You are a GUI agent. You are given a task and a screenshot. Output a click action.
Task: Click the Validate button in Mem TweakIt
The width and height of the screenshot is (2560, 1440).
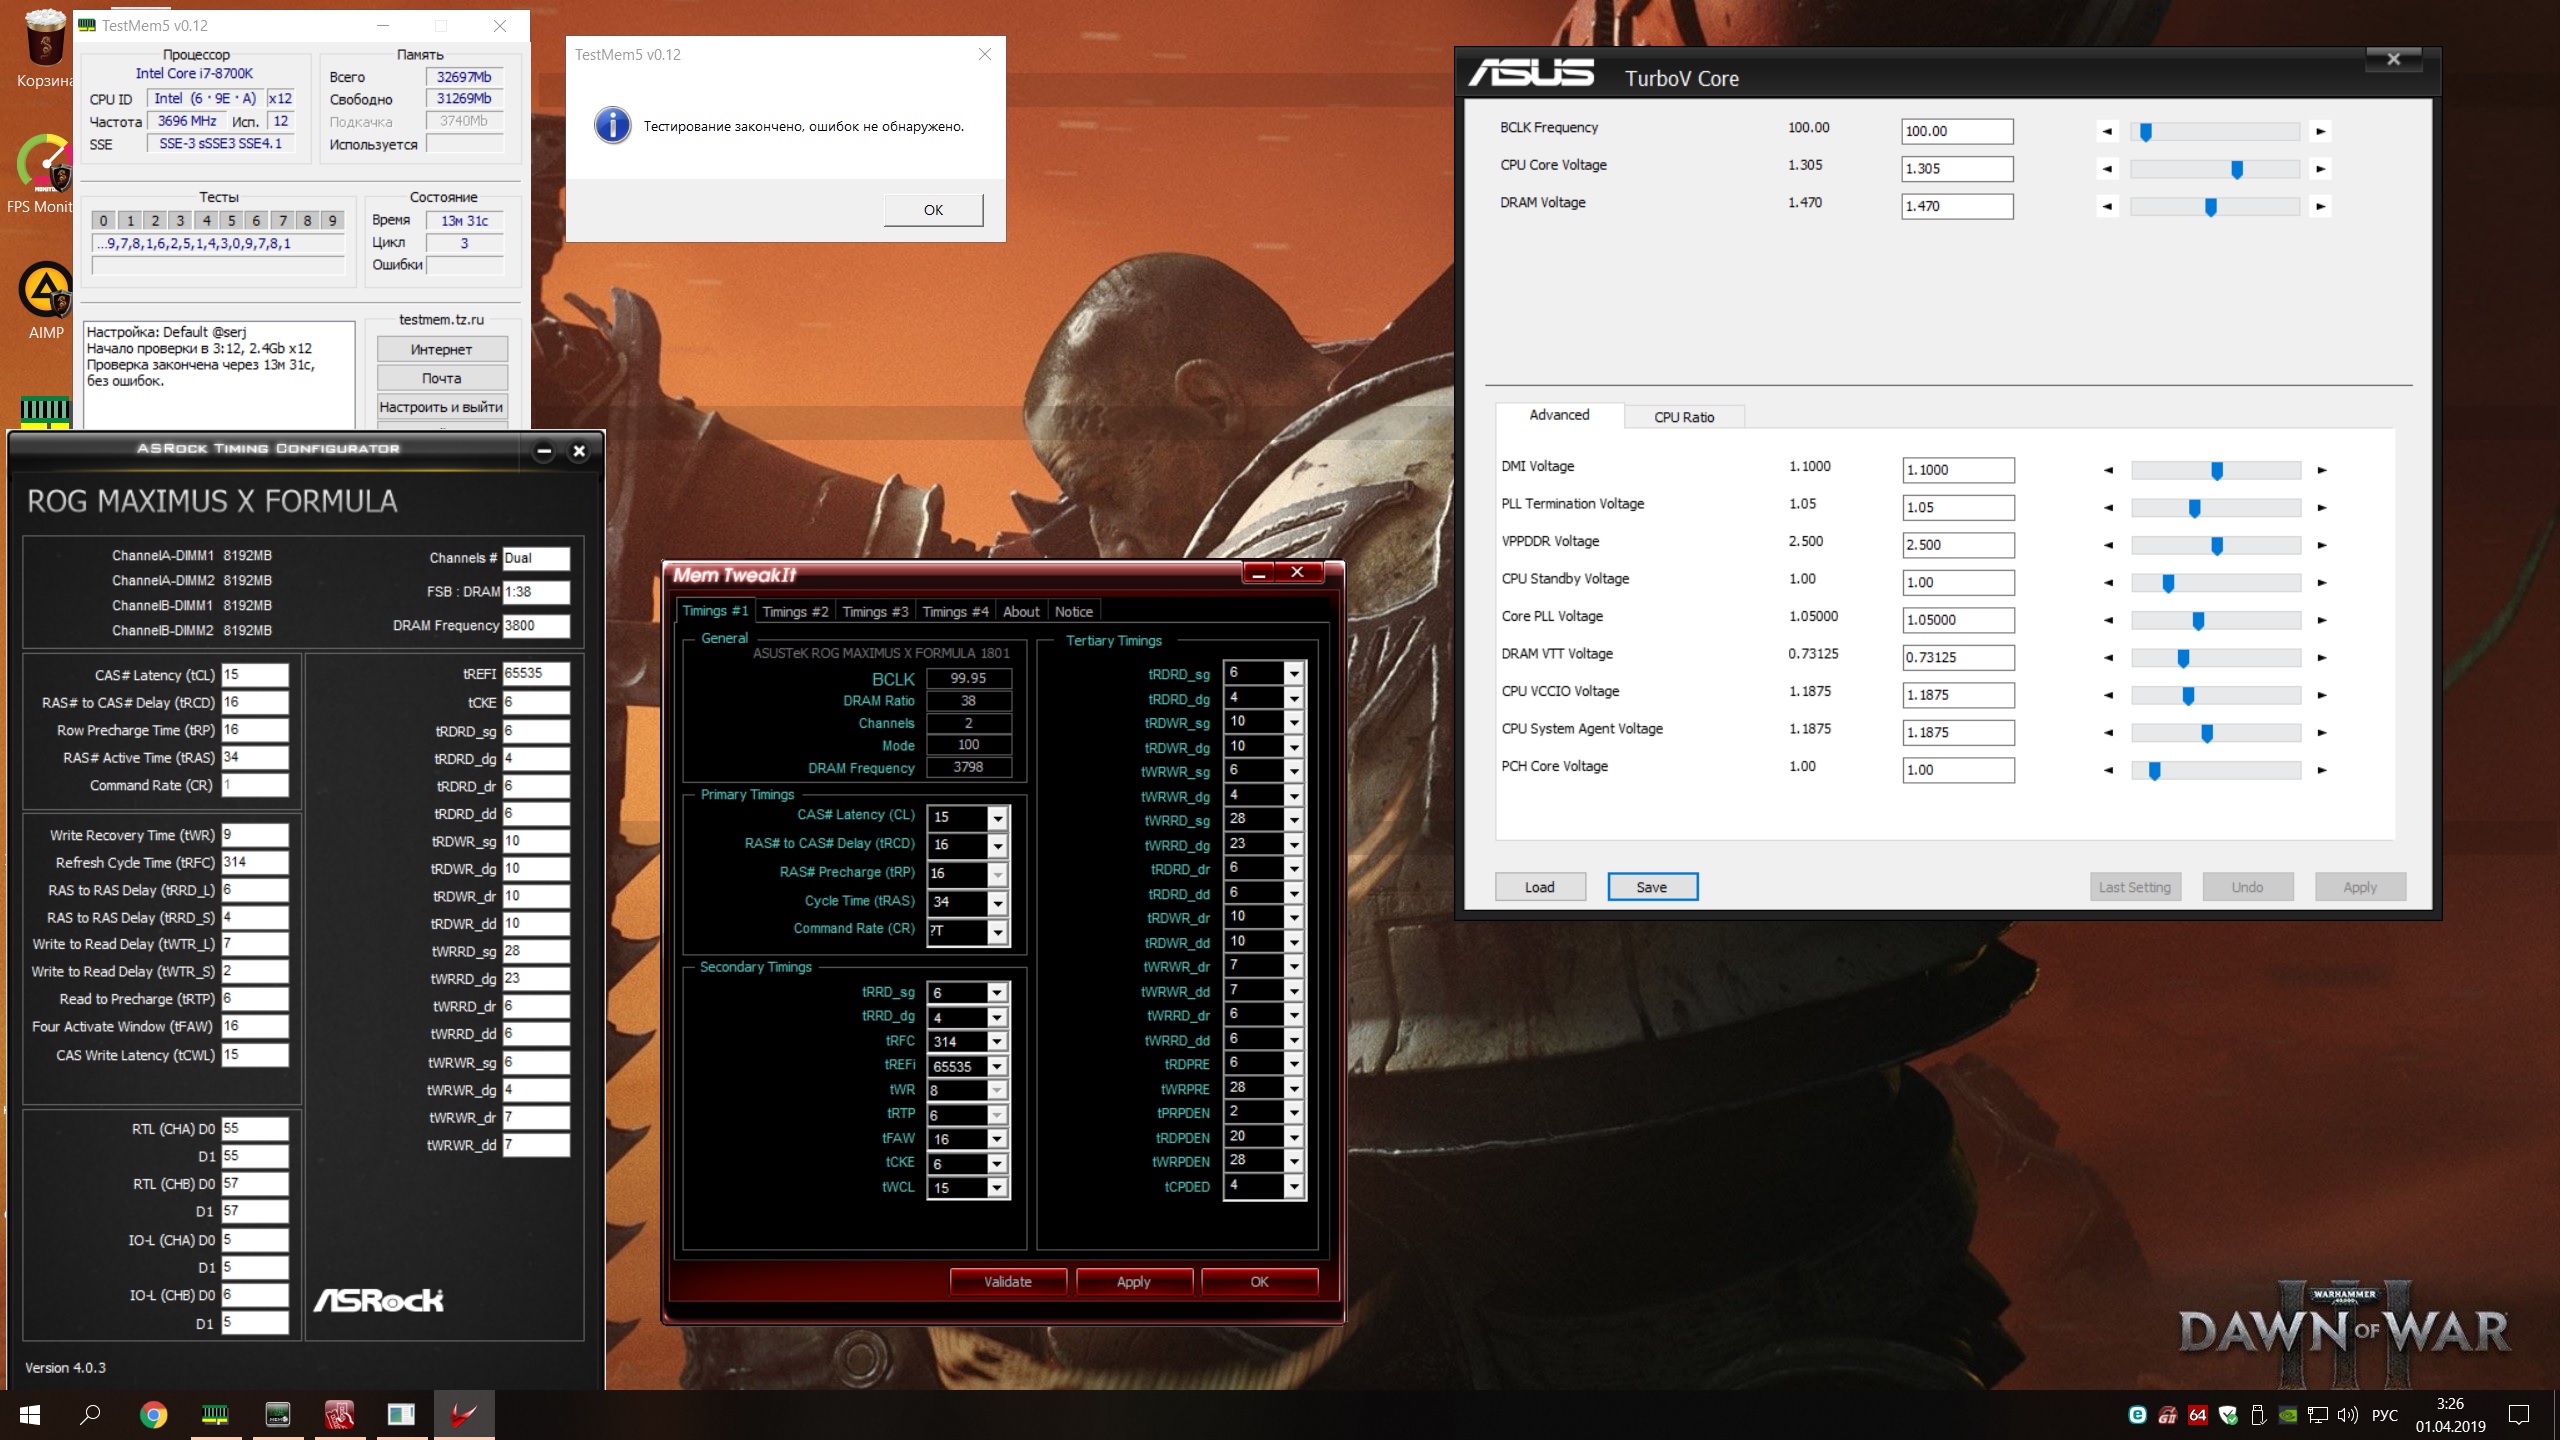point(1007,1282)
